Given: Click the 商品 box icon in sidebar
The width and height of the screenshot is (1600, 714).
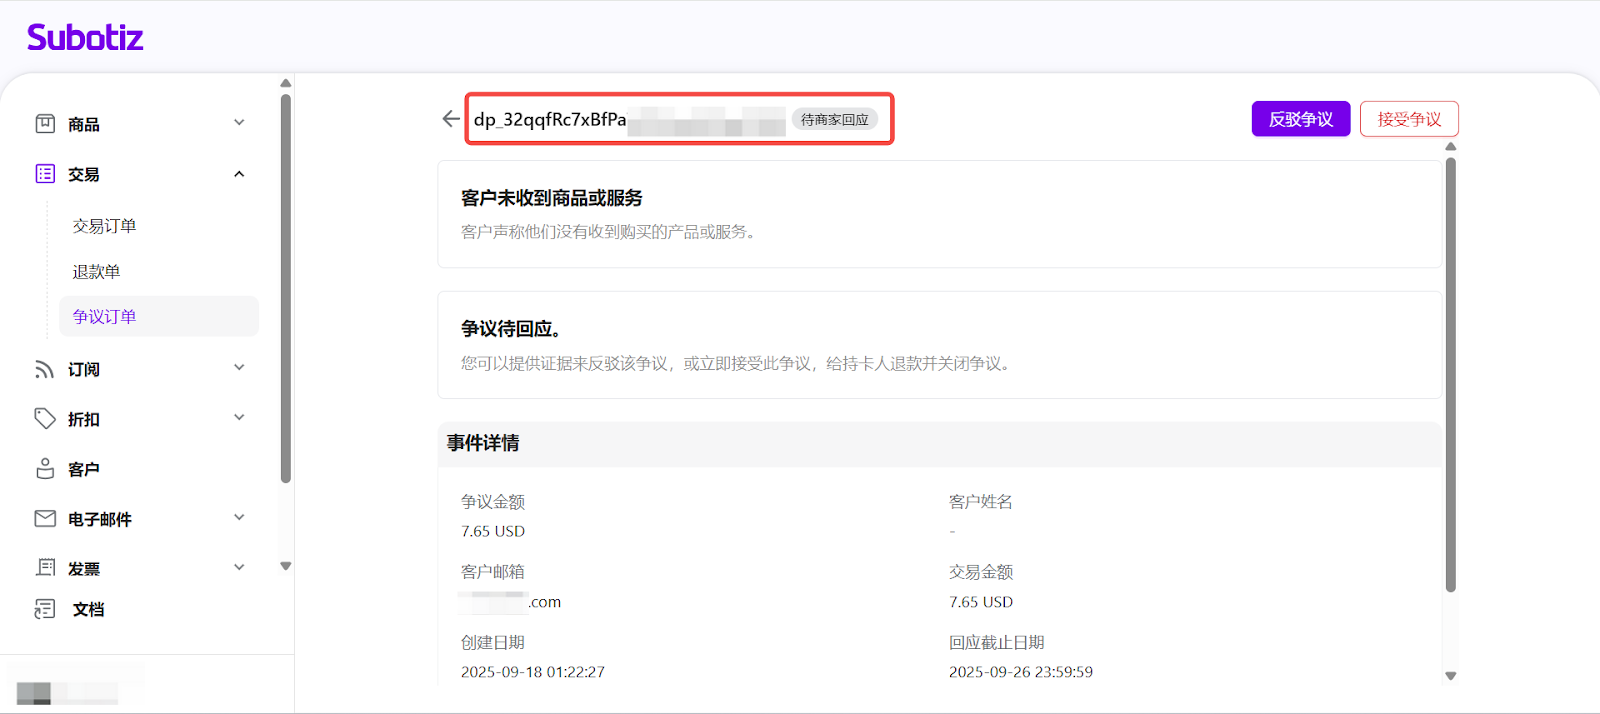Looking at the screenshot, I should point(45,124).
